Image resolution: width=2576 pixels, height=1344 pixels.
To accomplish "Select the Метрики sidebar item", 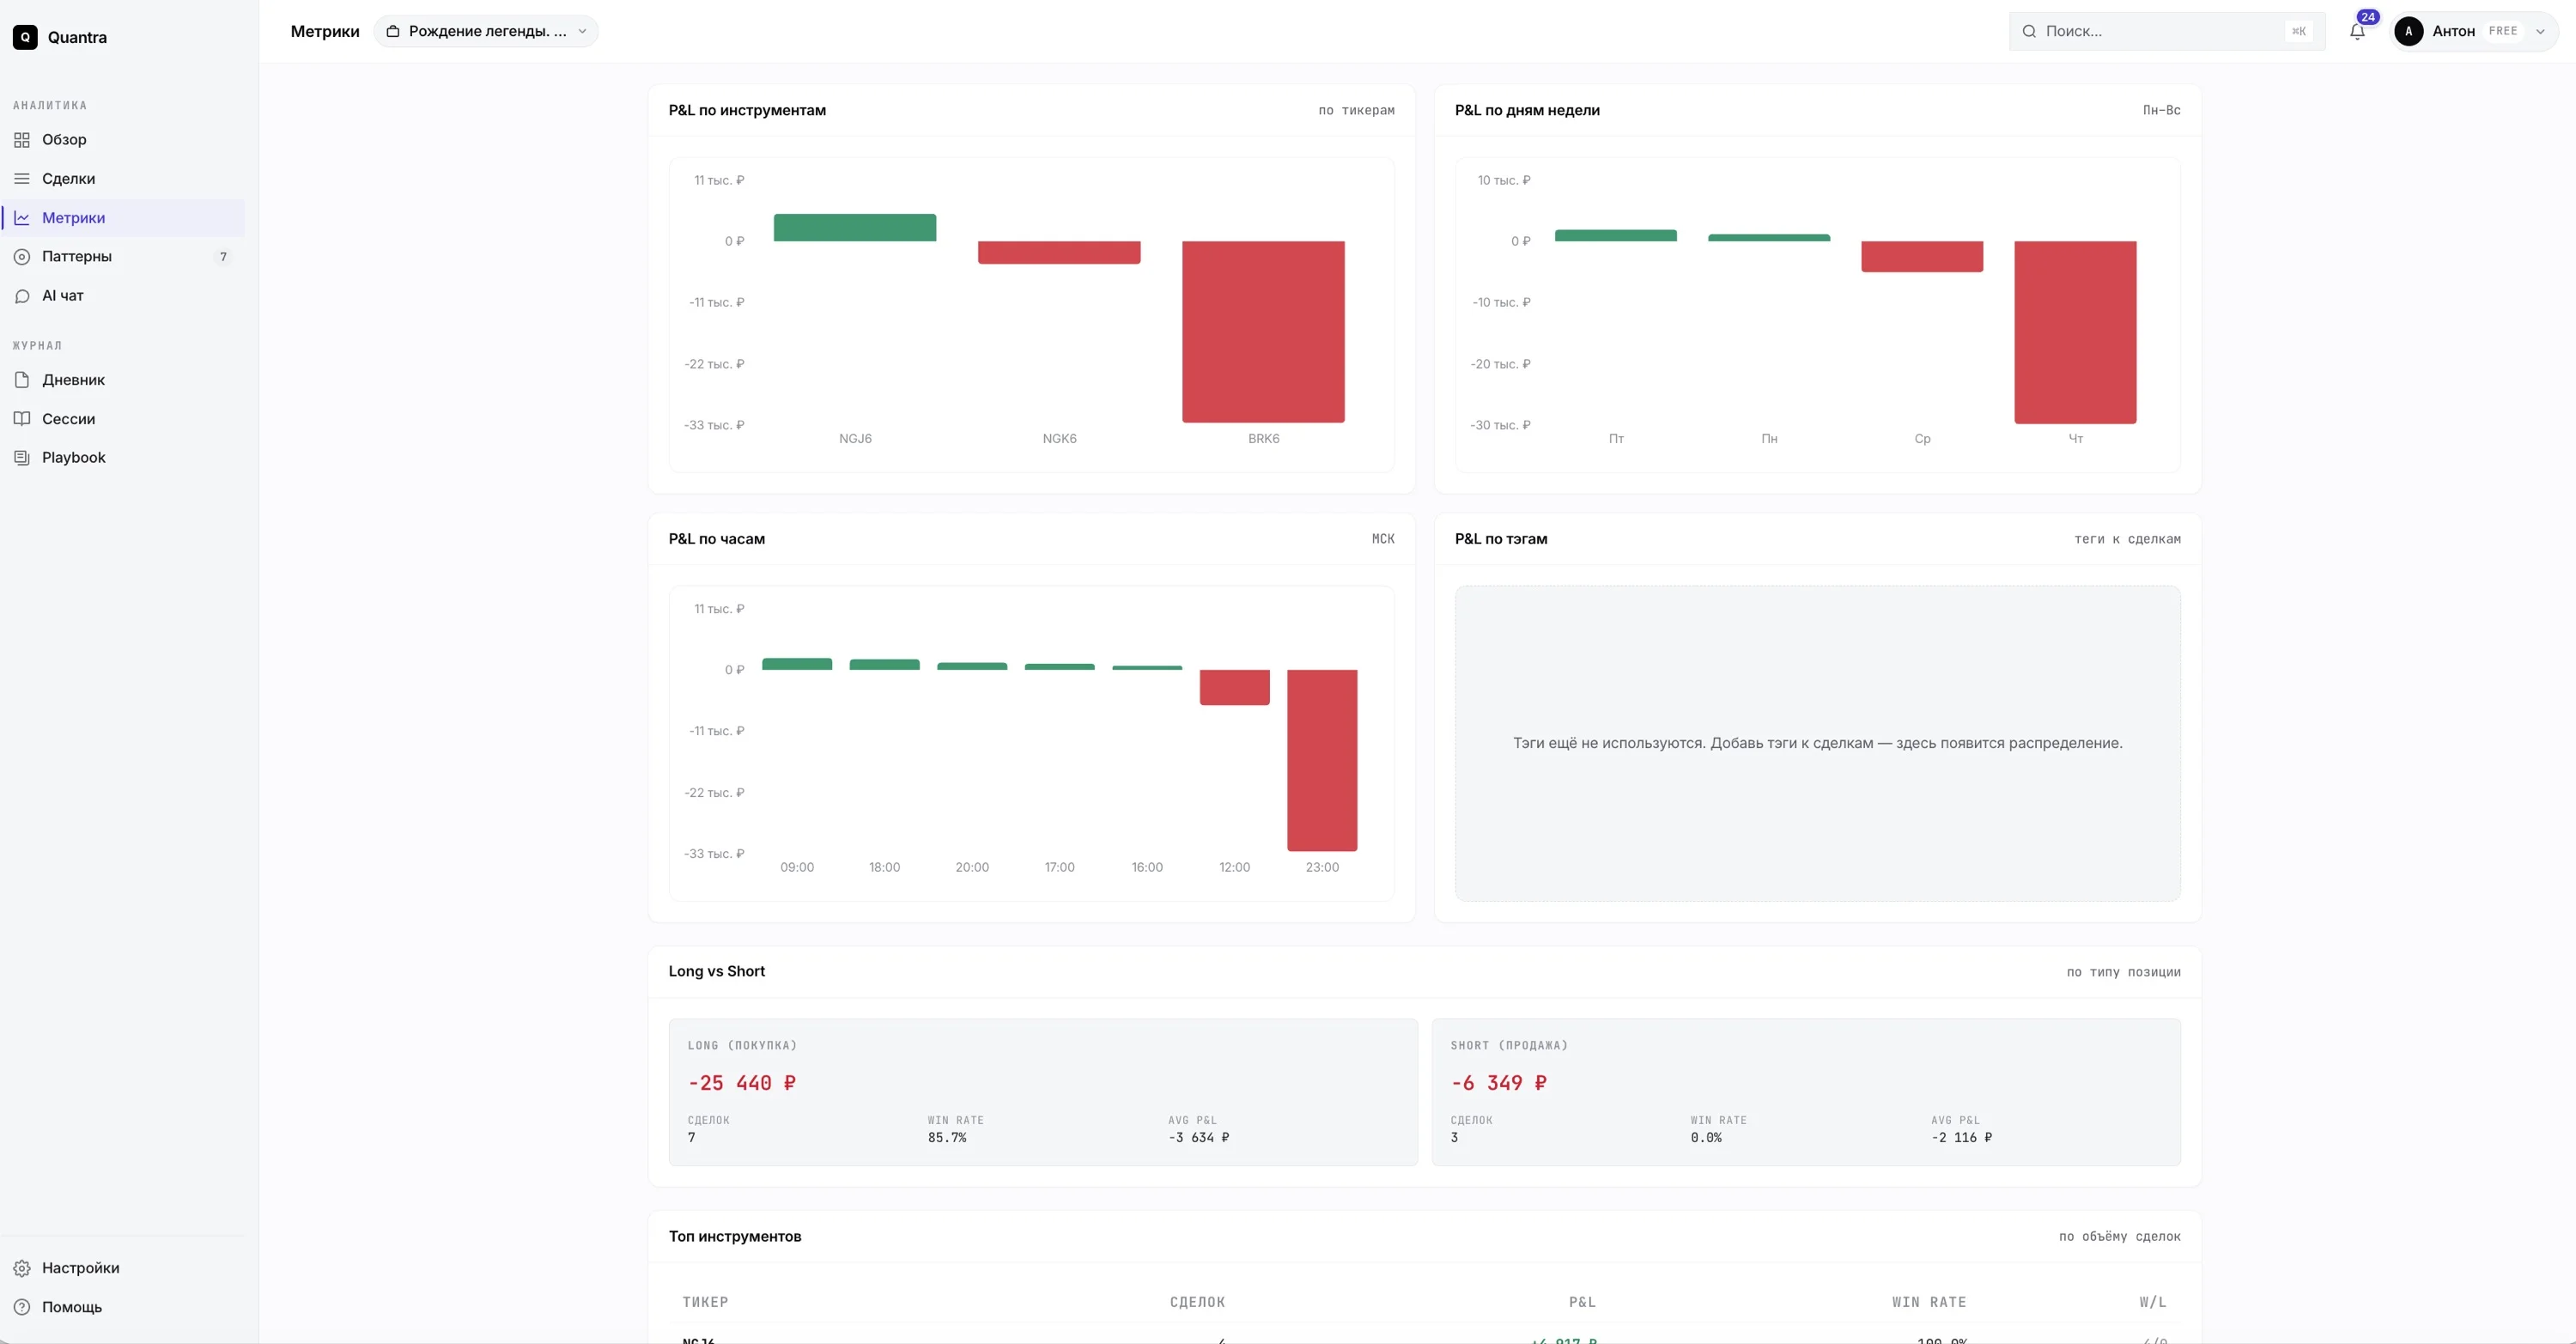I will coord(124,218).
